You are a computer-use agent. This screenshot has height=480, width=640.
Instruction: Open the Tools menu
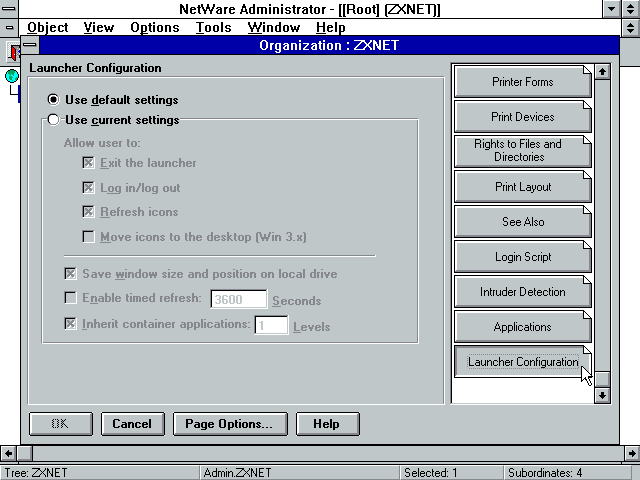[x=213, y=27]
